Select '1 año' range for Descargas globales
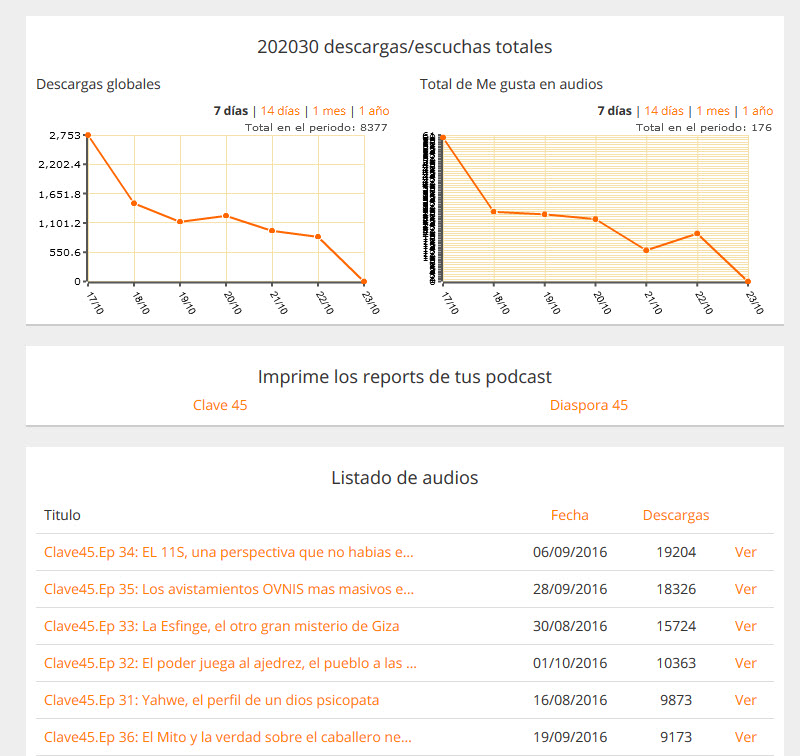Screen dimensions: 800x756 point(374,111)
